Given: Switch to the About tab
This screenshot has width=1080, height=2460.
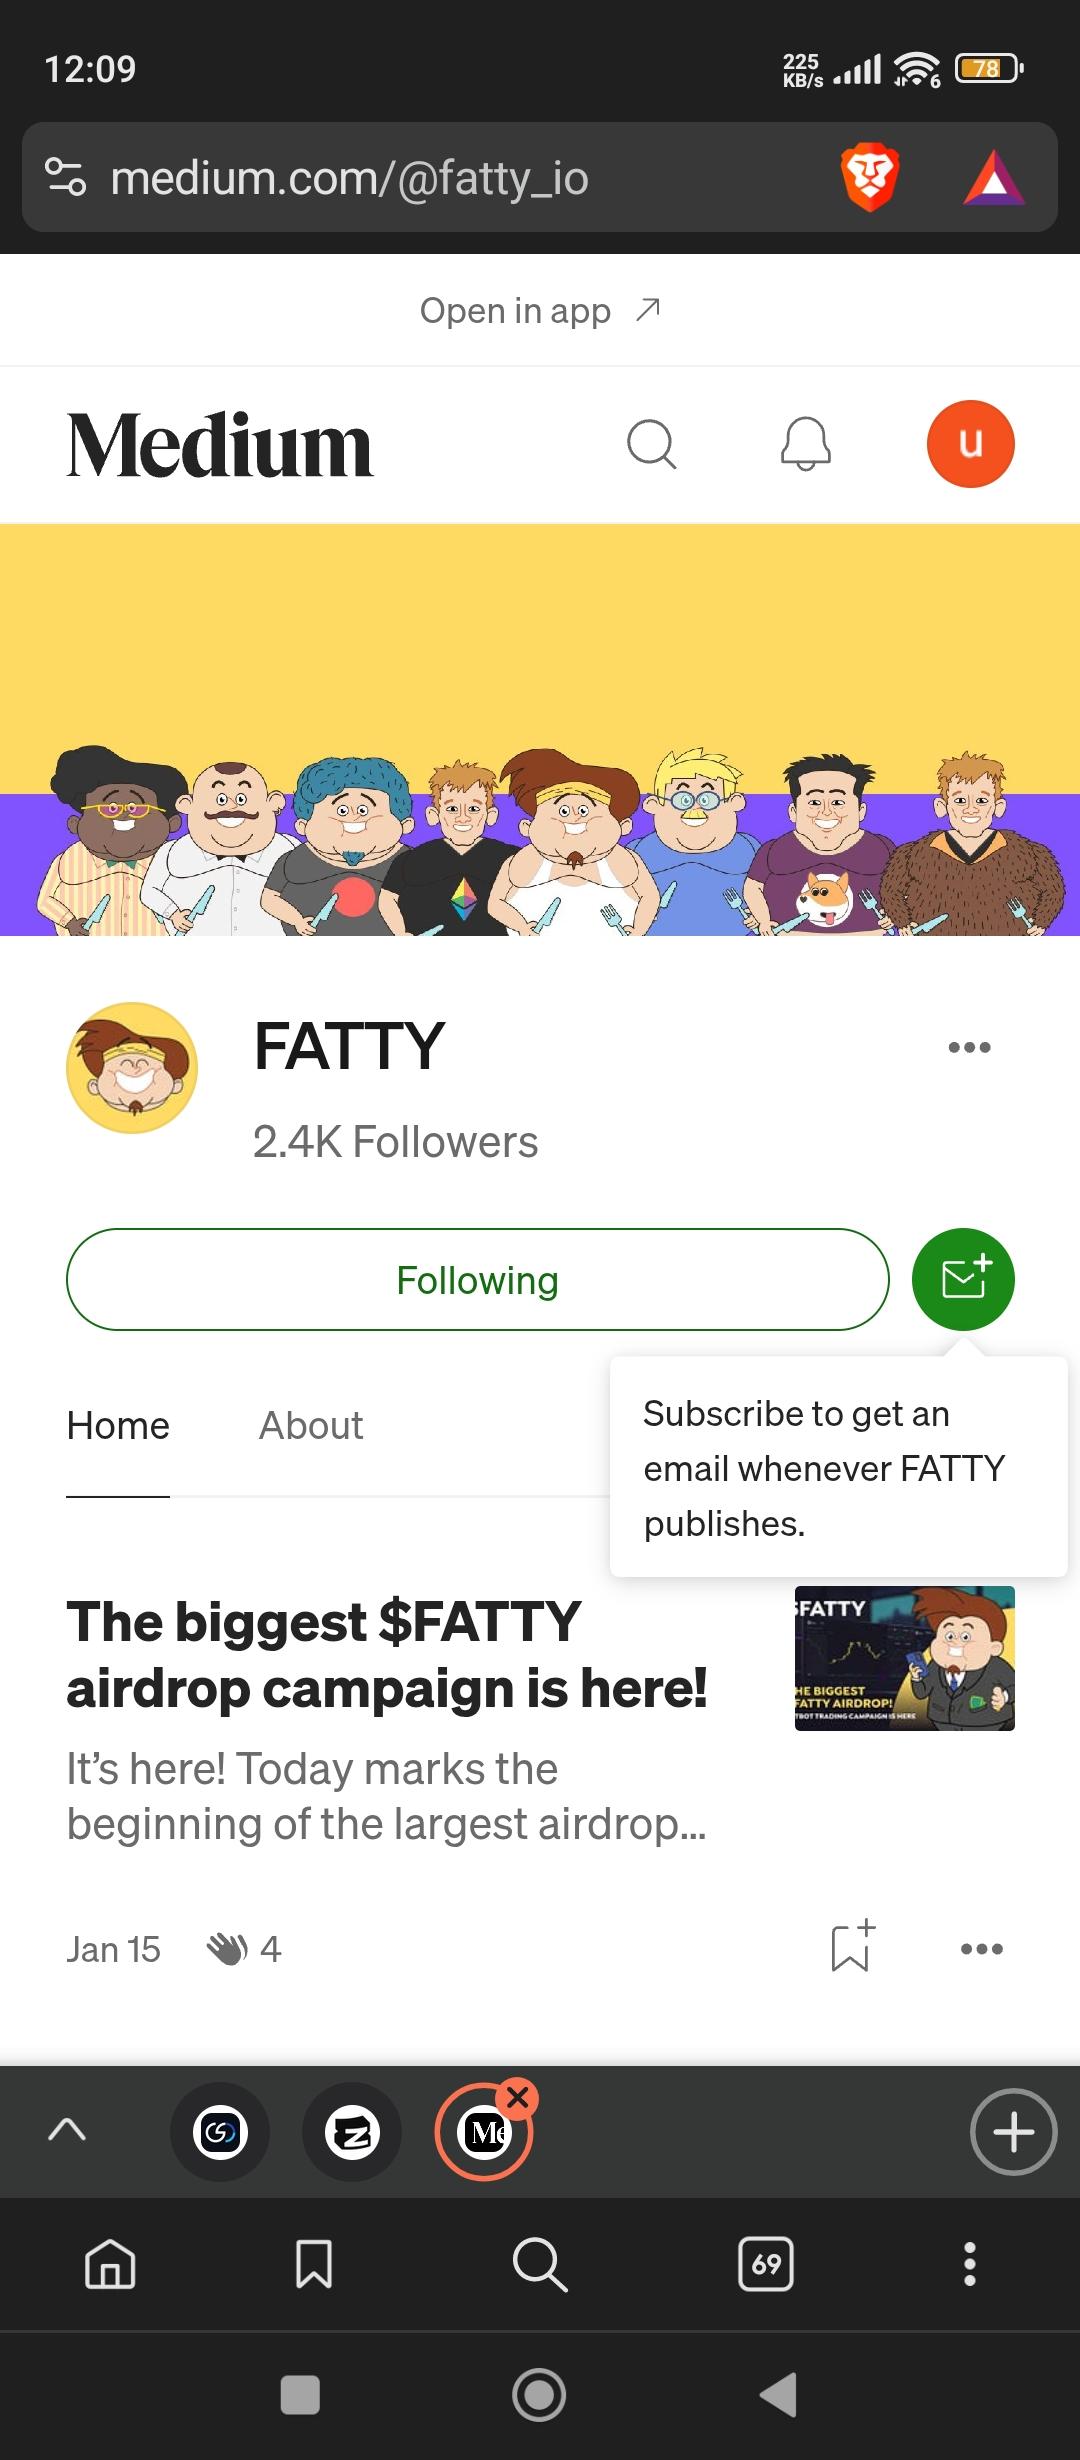Looking at the screenshot, I should pos(311,1425).
